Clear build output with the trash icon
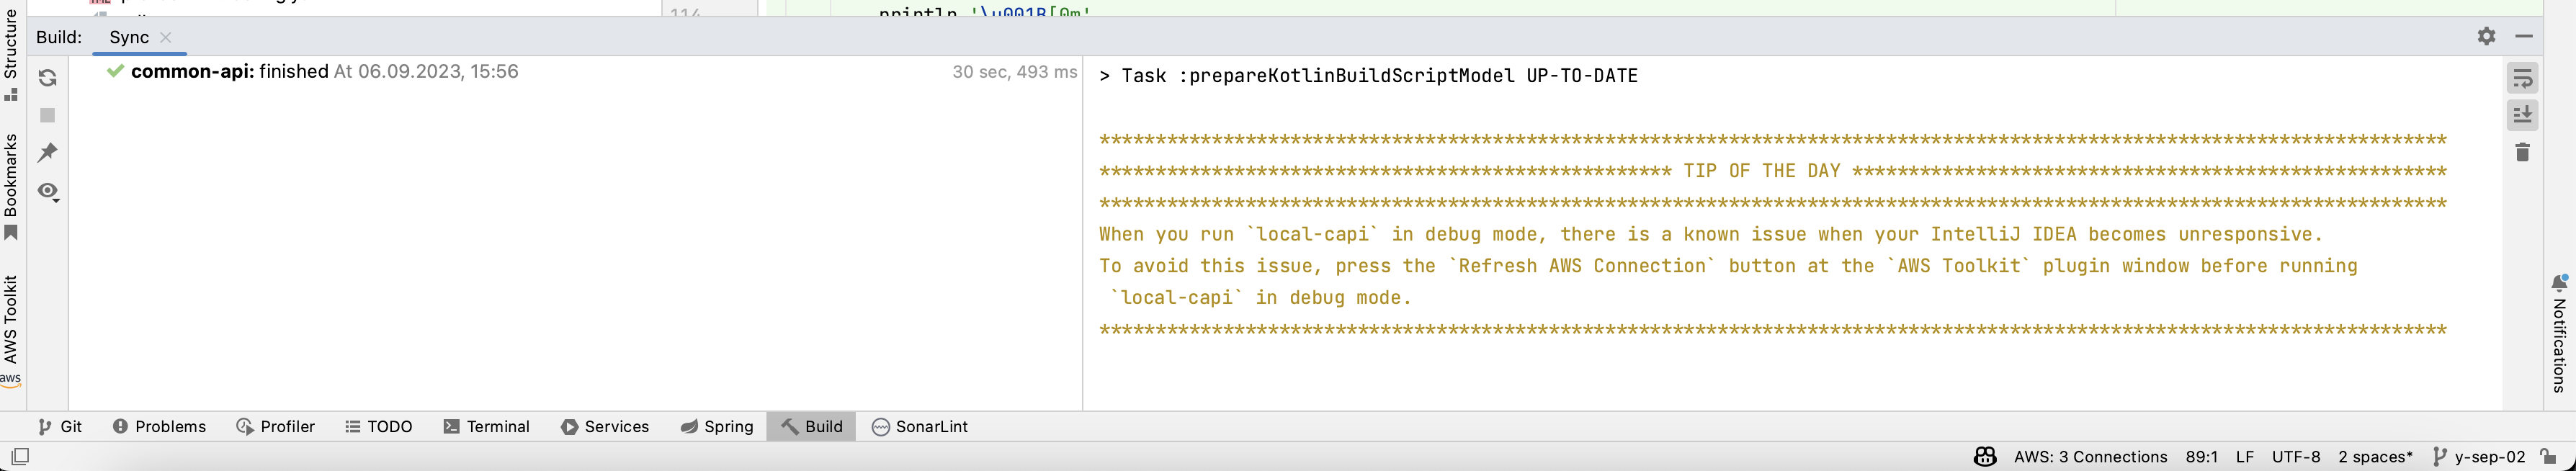This screenshot has width=2576, height=471. pos(2523,152)
